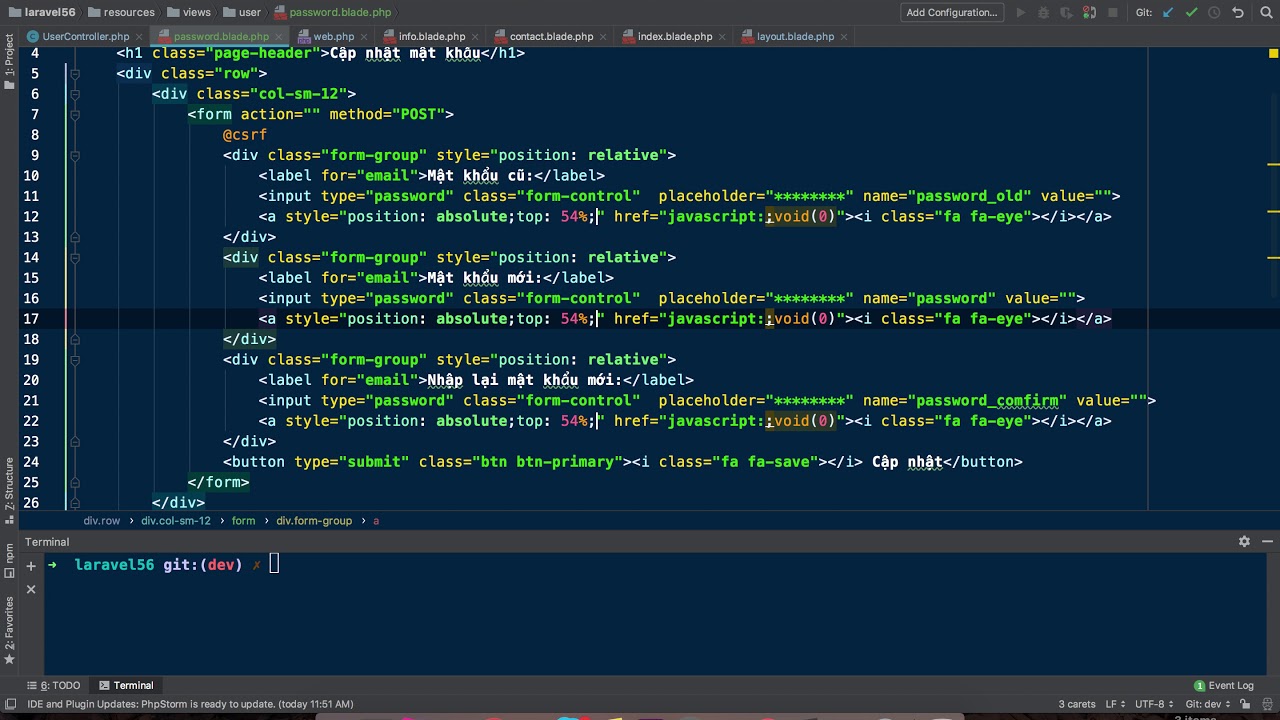The image size is (1280, 720).
Task: Close the info.blade.php tab
Action: point(474,37)
